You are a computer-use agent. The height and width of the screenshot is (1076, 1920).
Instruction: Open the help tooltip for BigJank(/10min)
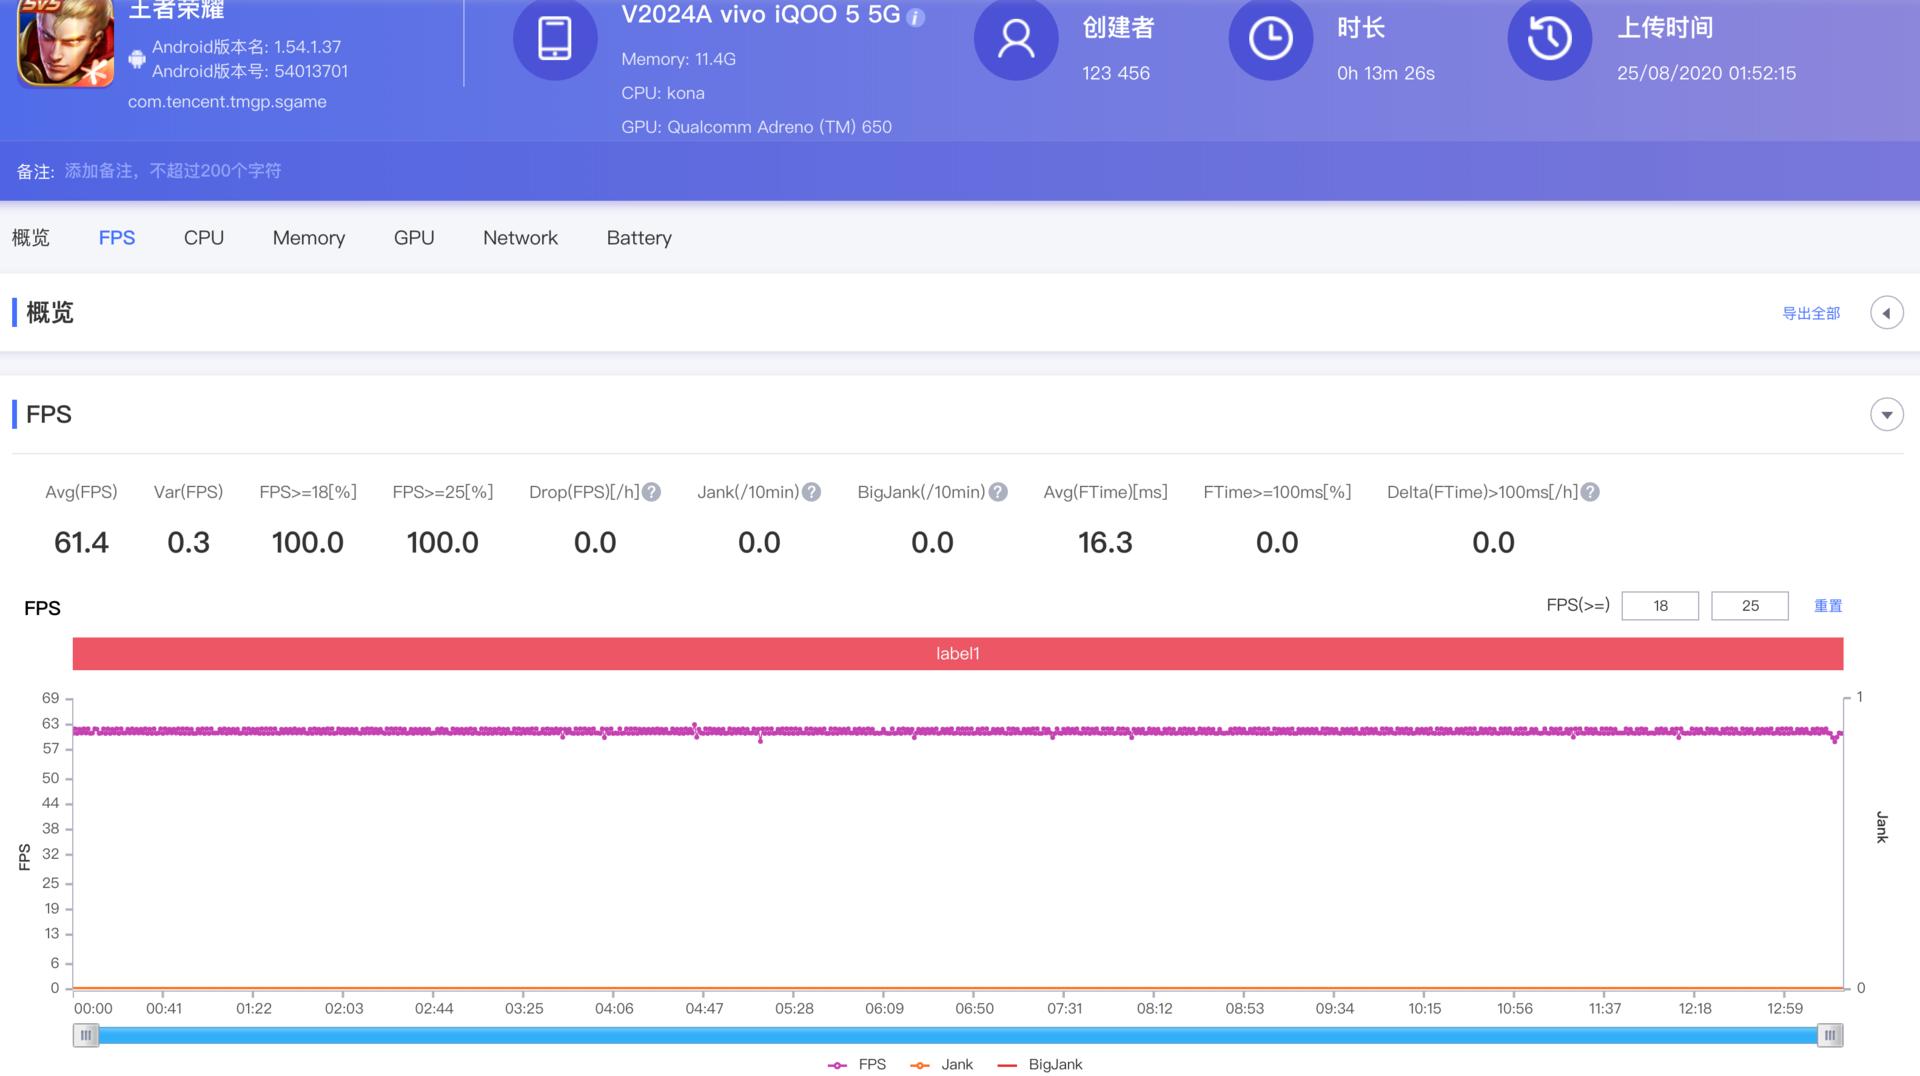[x=997, y=491]
